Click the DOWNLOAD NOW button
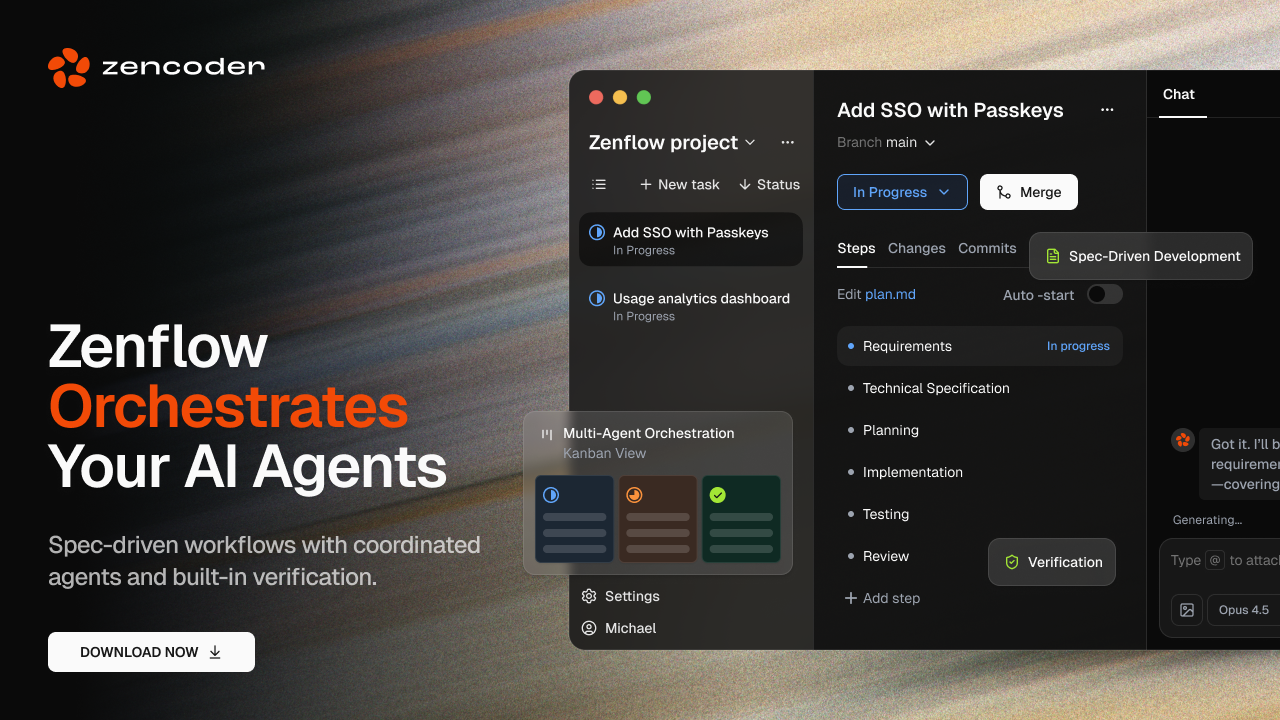 [x=151, y=652]
